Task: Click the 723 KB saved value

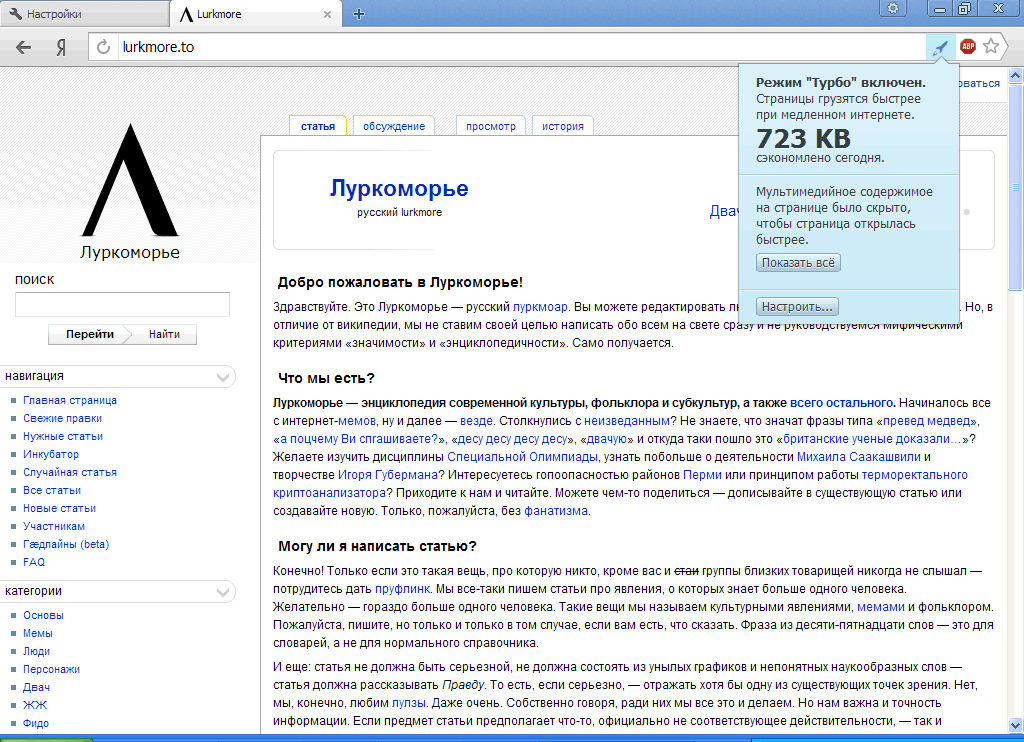Action: point(804,138)
